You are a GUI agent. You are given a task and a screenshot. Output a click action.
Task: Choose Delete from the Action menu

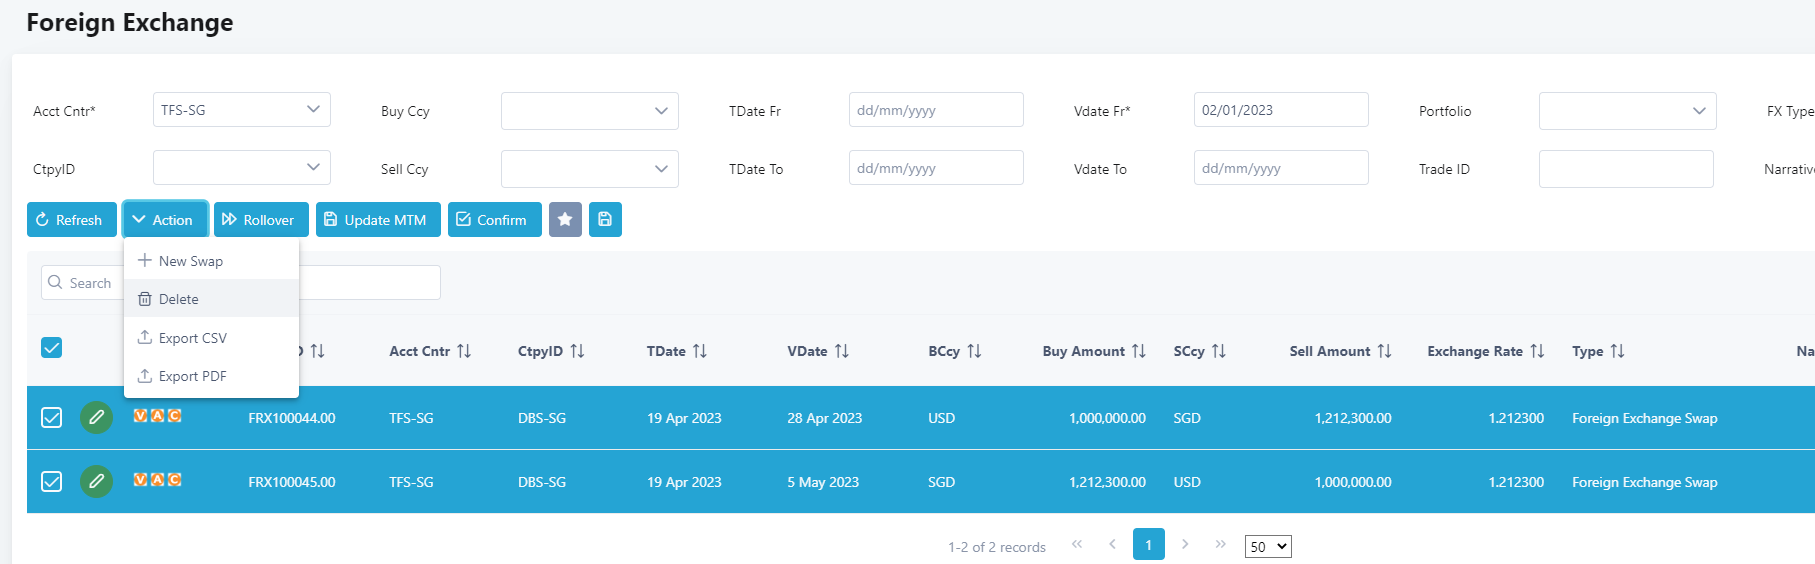click(179, 299)
